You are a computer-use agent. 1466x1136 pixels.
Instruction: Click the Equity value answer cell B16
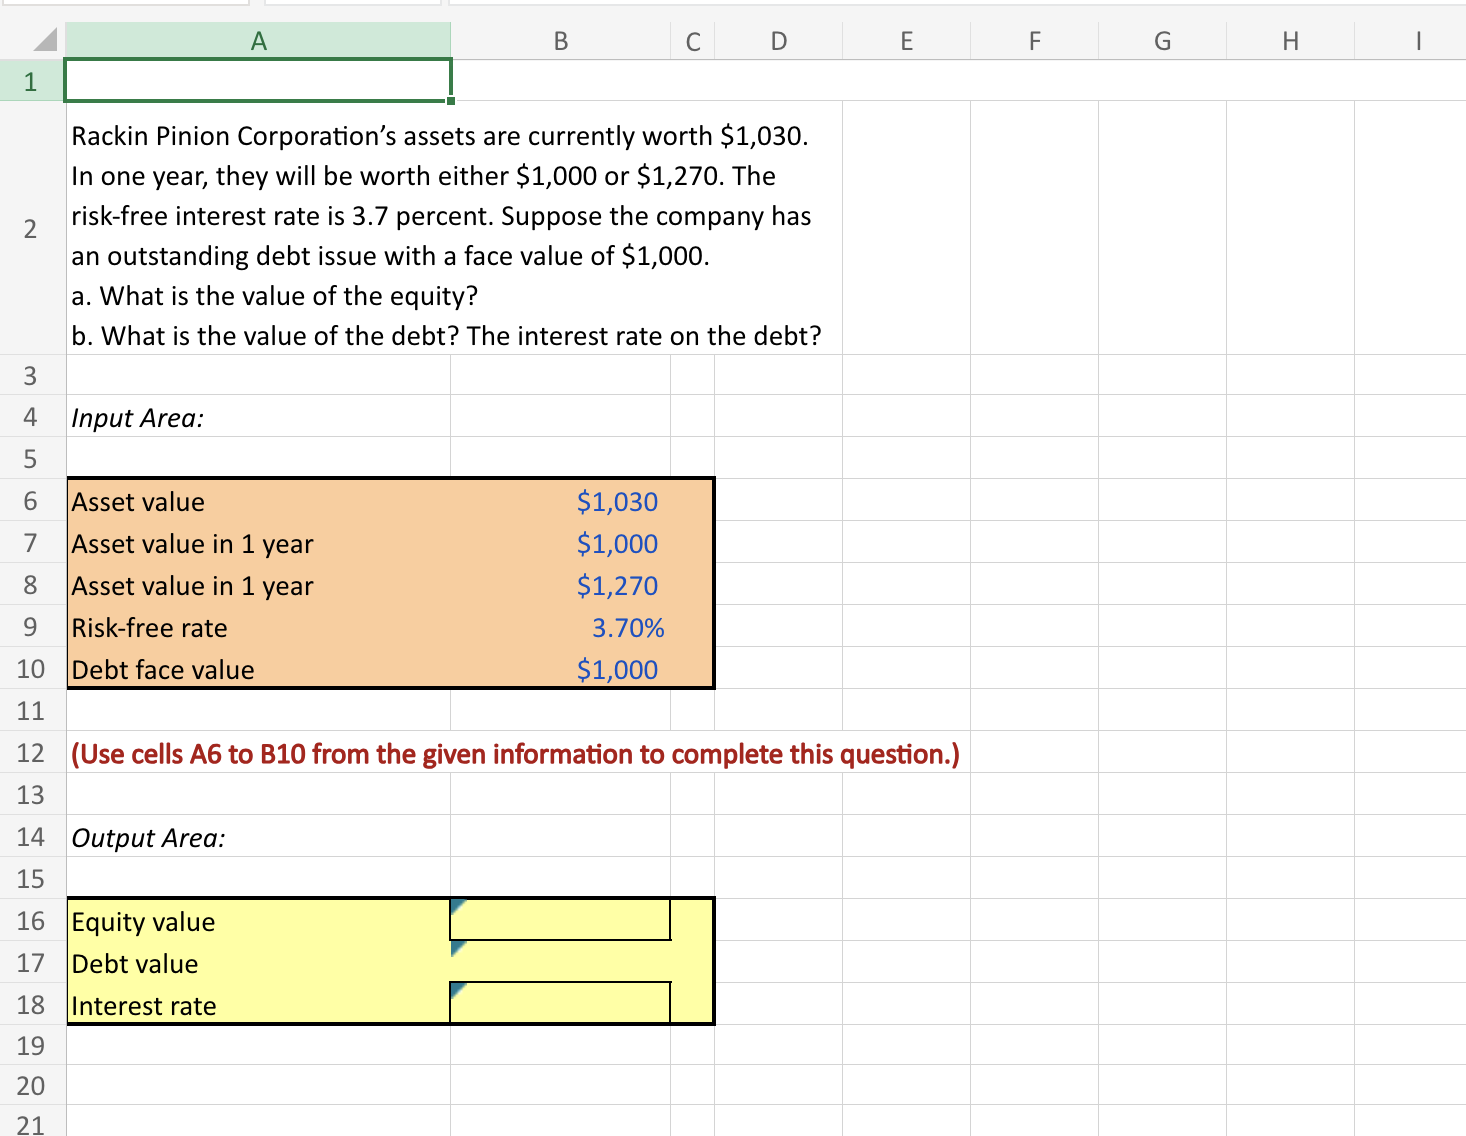tap(560, 920)
